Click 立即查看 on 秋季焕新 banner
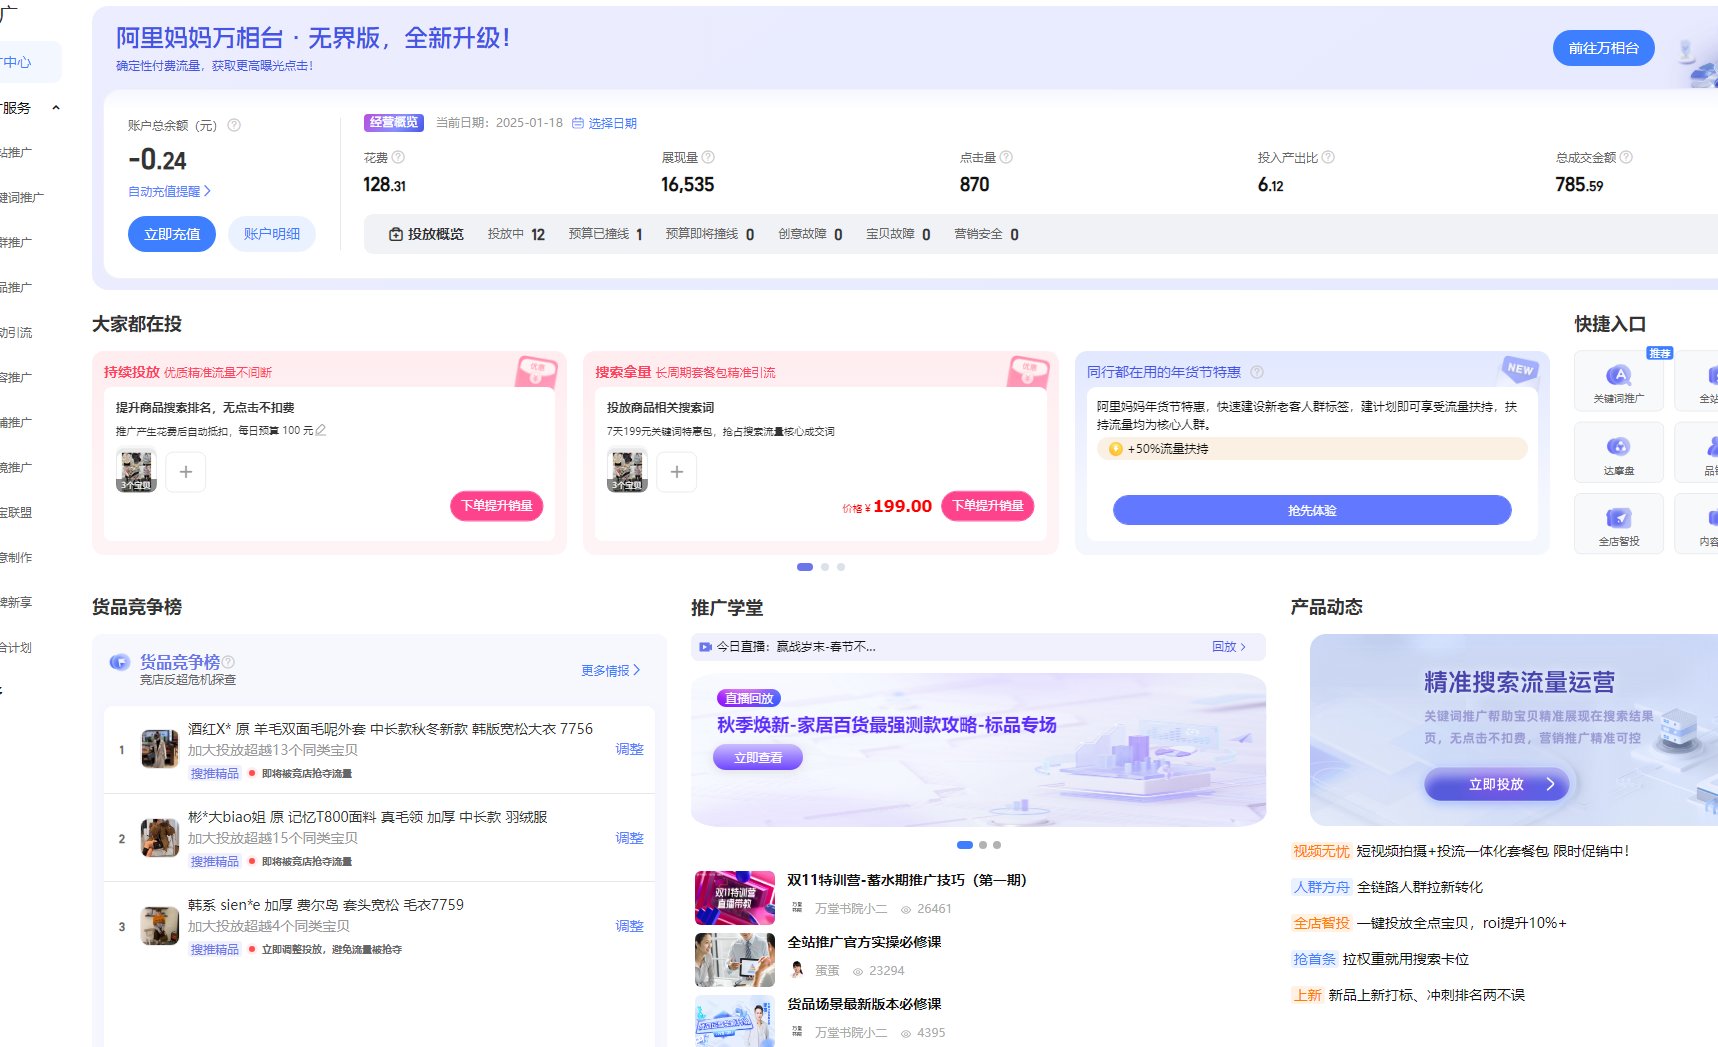The image size is (1718, 1047). (x=758, y=758)
